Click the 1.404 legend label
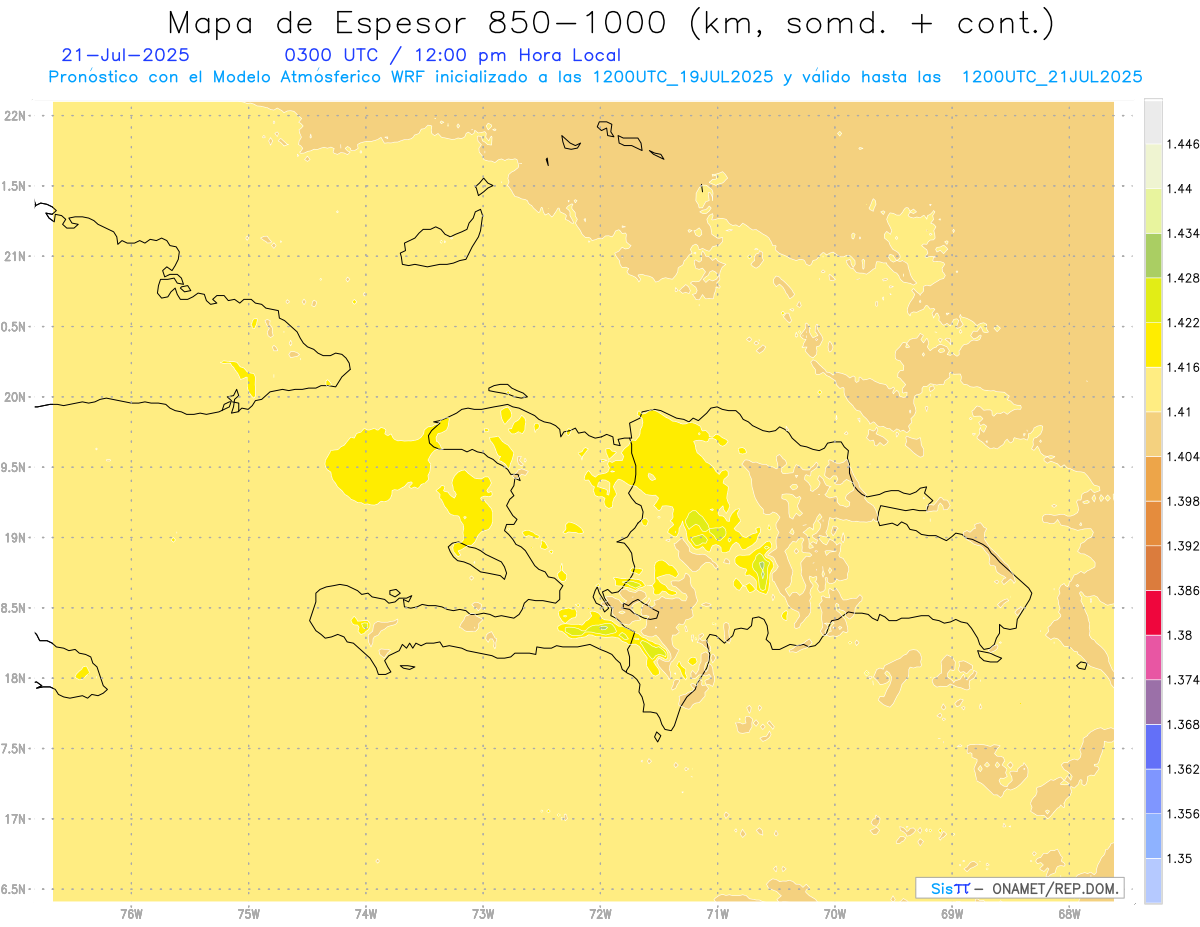 [1185, 456]
